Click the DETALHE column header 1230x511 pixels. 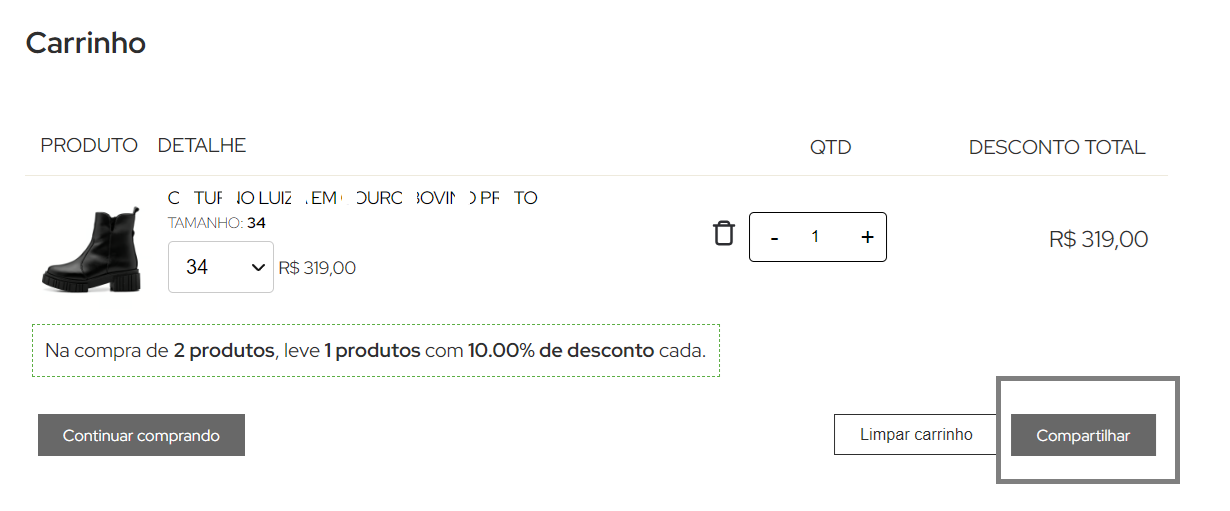tap(202, 146)
